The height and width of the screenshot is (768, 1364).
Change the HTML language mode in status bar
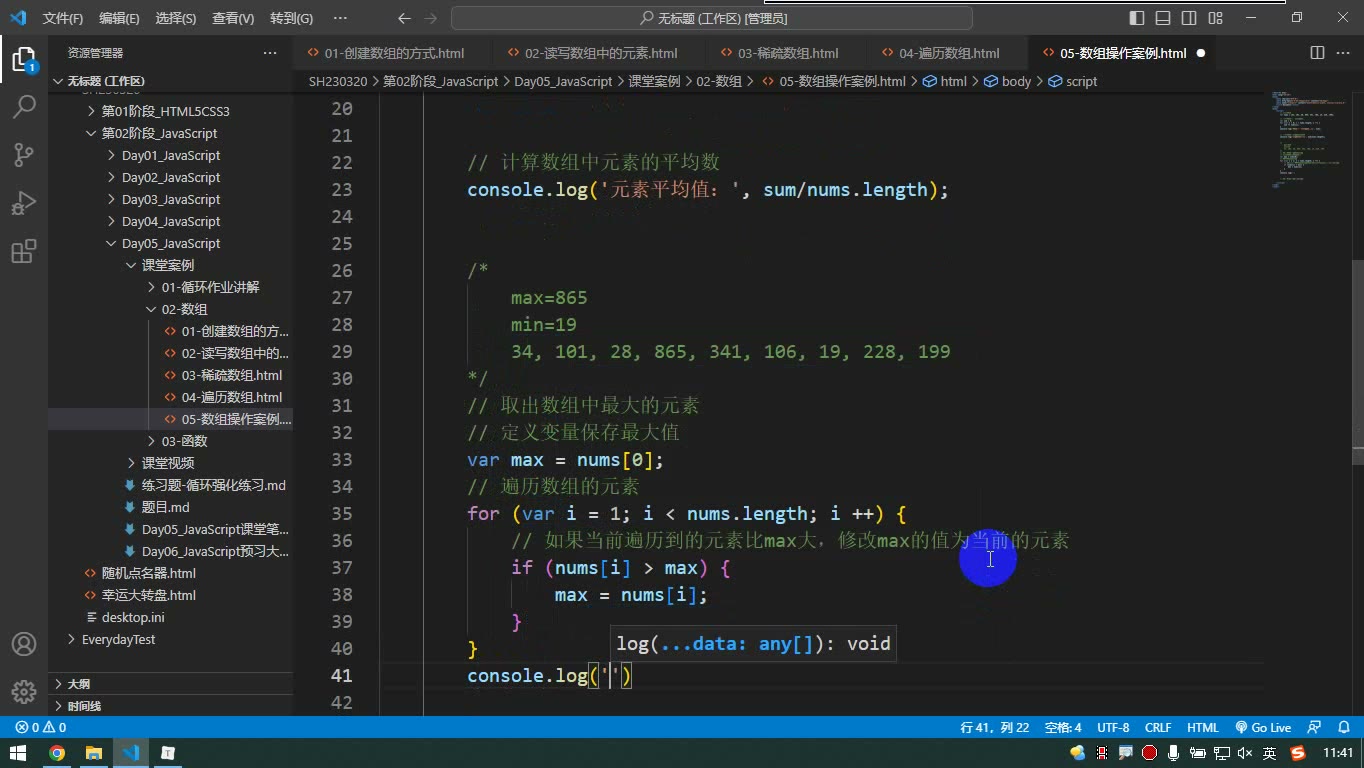coord(1202,728)
